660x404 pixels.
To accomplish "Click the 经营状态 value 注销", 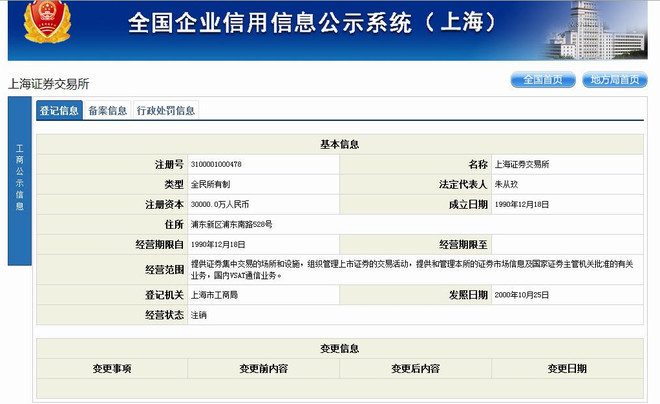I will (x=199, y=315).
